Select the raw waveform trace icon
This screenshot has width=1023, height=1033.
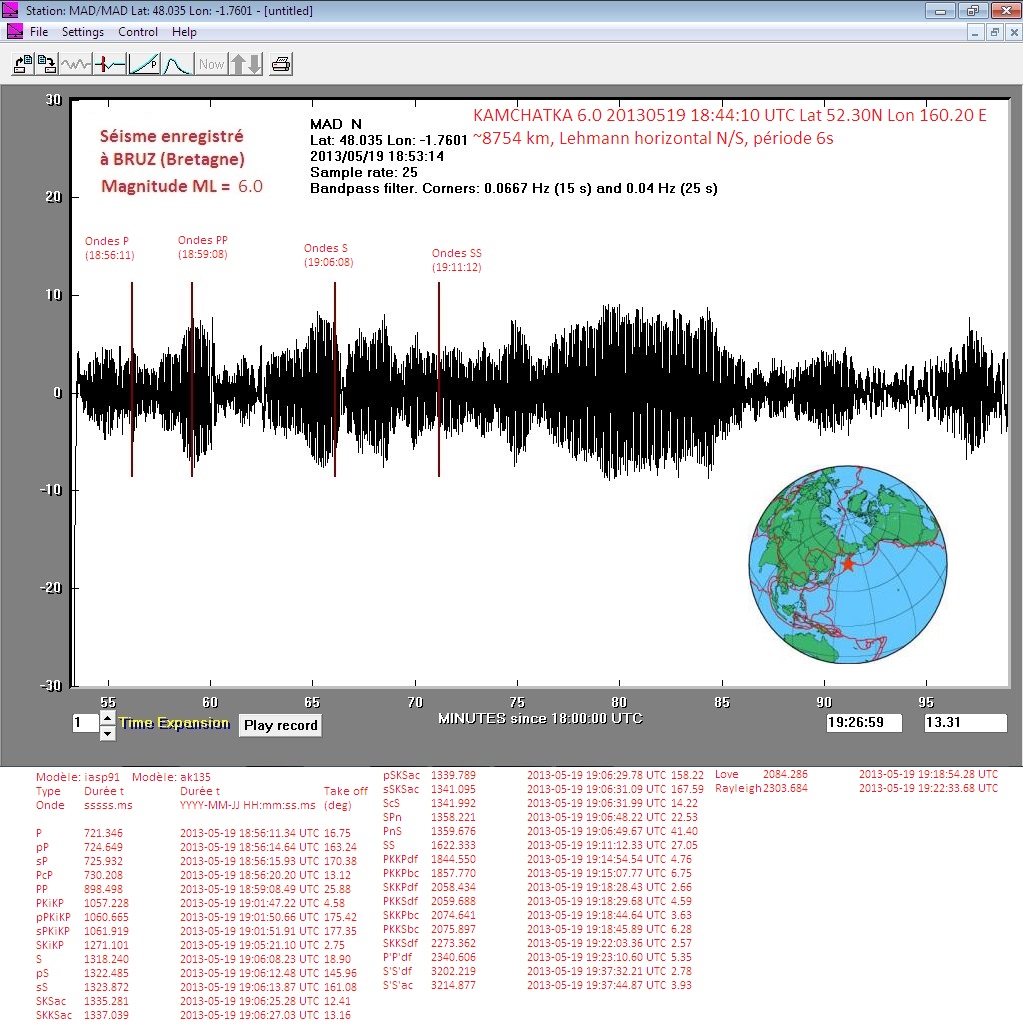pos(76,64)
